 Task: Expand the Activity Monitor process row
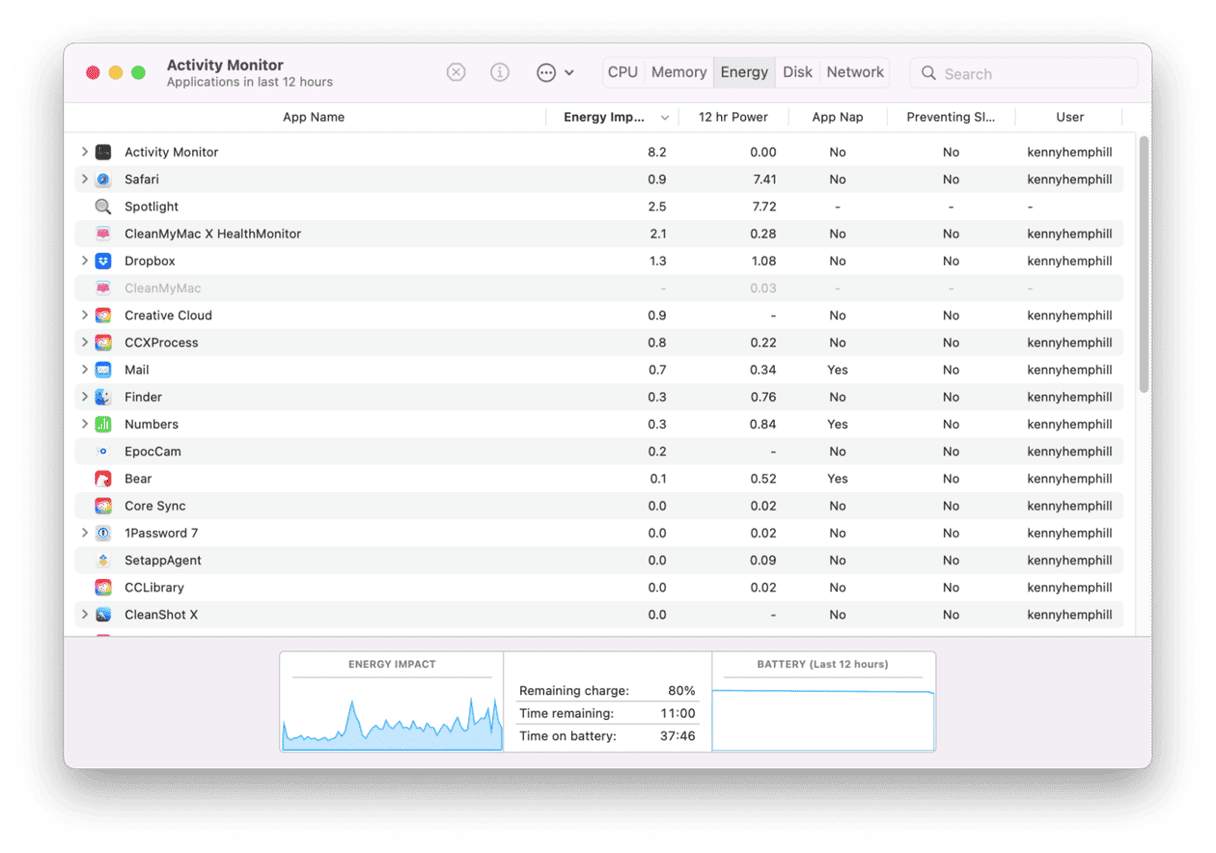(x=84, y=152)
